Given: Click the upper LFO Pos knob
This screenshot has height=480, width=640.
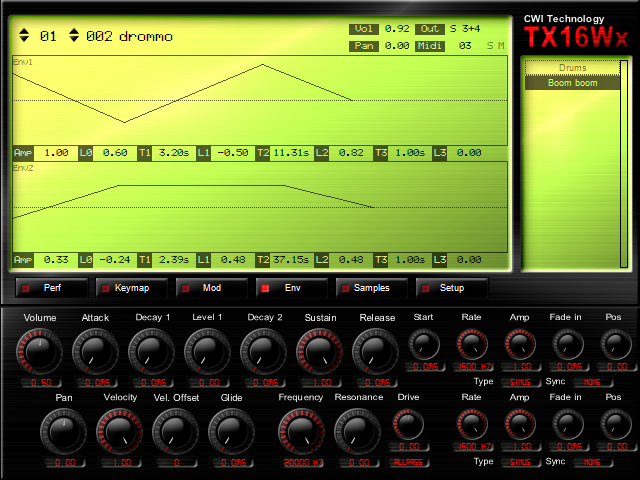Looking at the screenshot, I should (616, 345).
